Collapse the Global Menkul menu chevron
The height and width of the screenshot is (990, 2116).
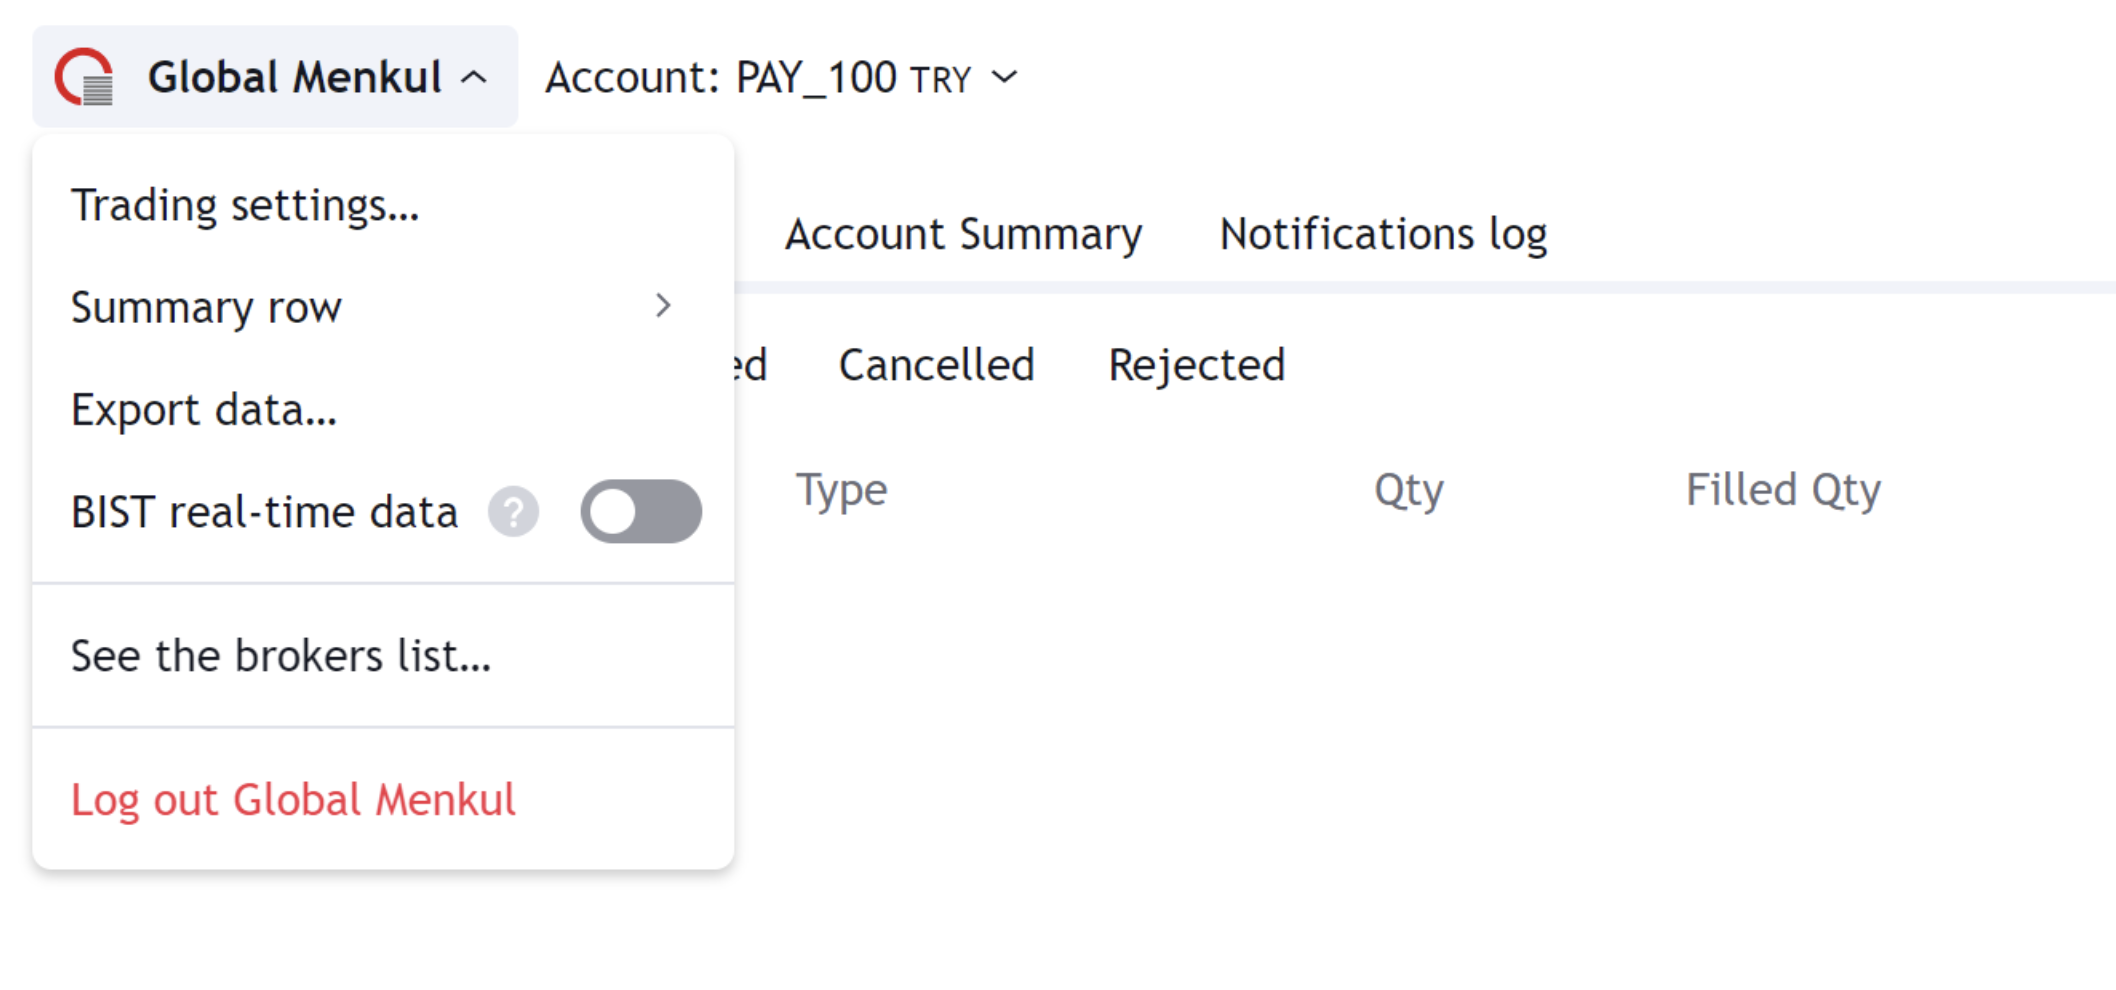(x=475, y=77)
